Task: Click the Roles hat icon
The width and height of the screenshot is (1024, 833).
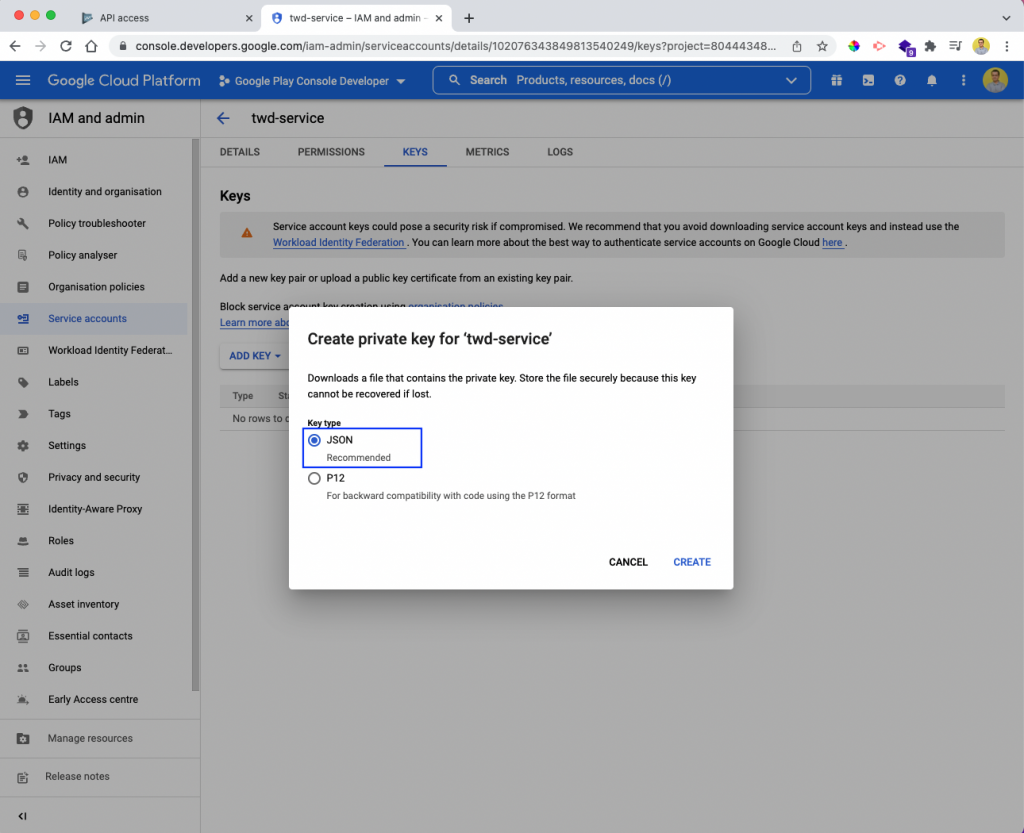Action: 23,541
